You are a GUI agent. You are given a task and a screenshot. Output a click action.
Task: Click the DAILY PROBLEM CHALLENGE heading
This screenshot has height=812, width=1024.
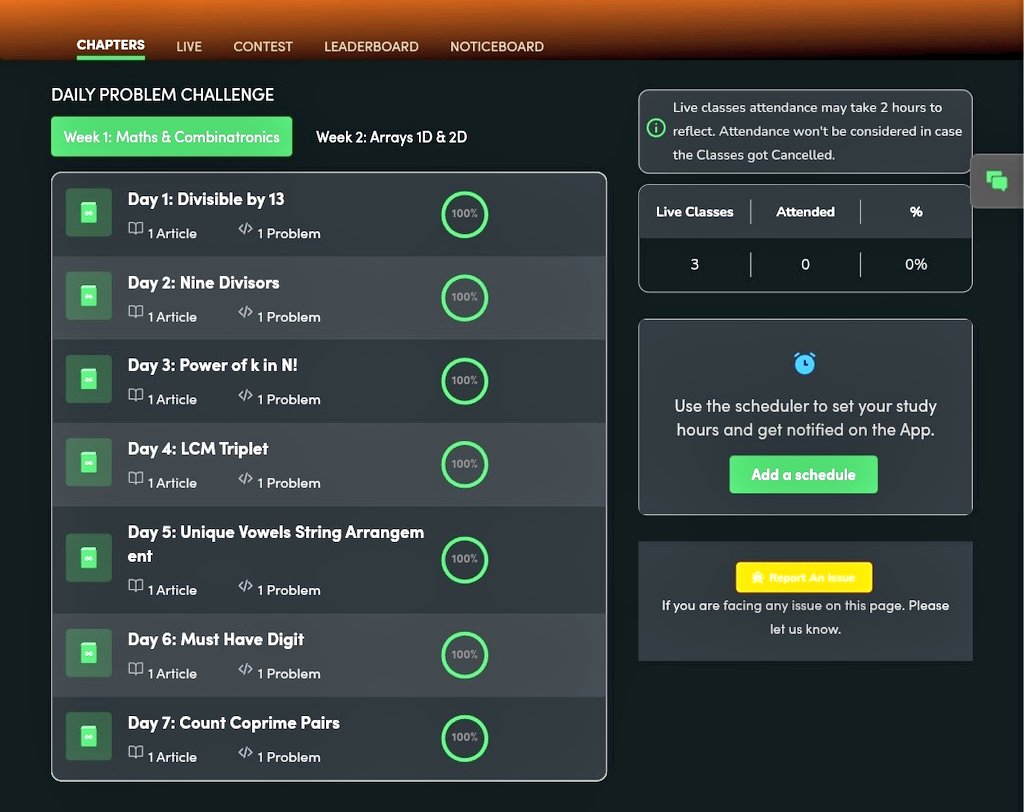click(x=163, y=95)
